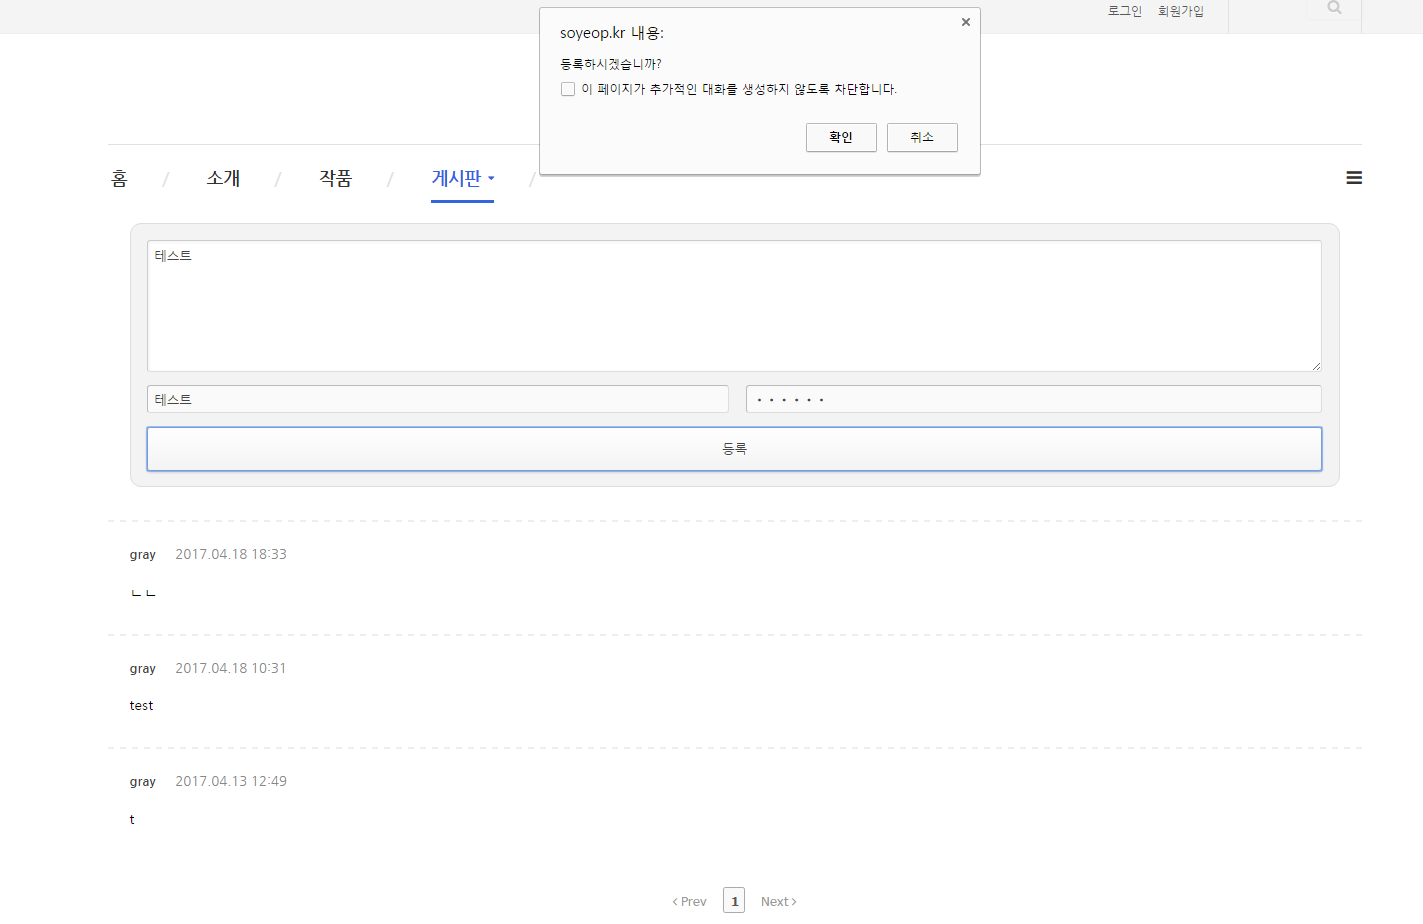Screen dimensions: 1423x924
Task: Click the gray username on the 12:49 comment
Action: 142,781
